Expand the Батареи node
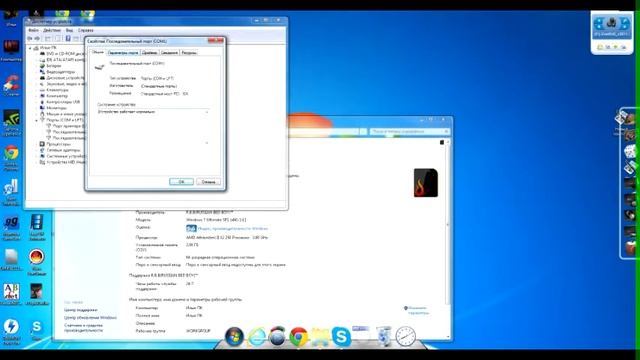Image resolution: width=640 pixels, height=360 pixels. click(x=36, y=66)
